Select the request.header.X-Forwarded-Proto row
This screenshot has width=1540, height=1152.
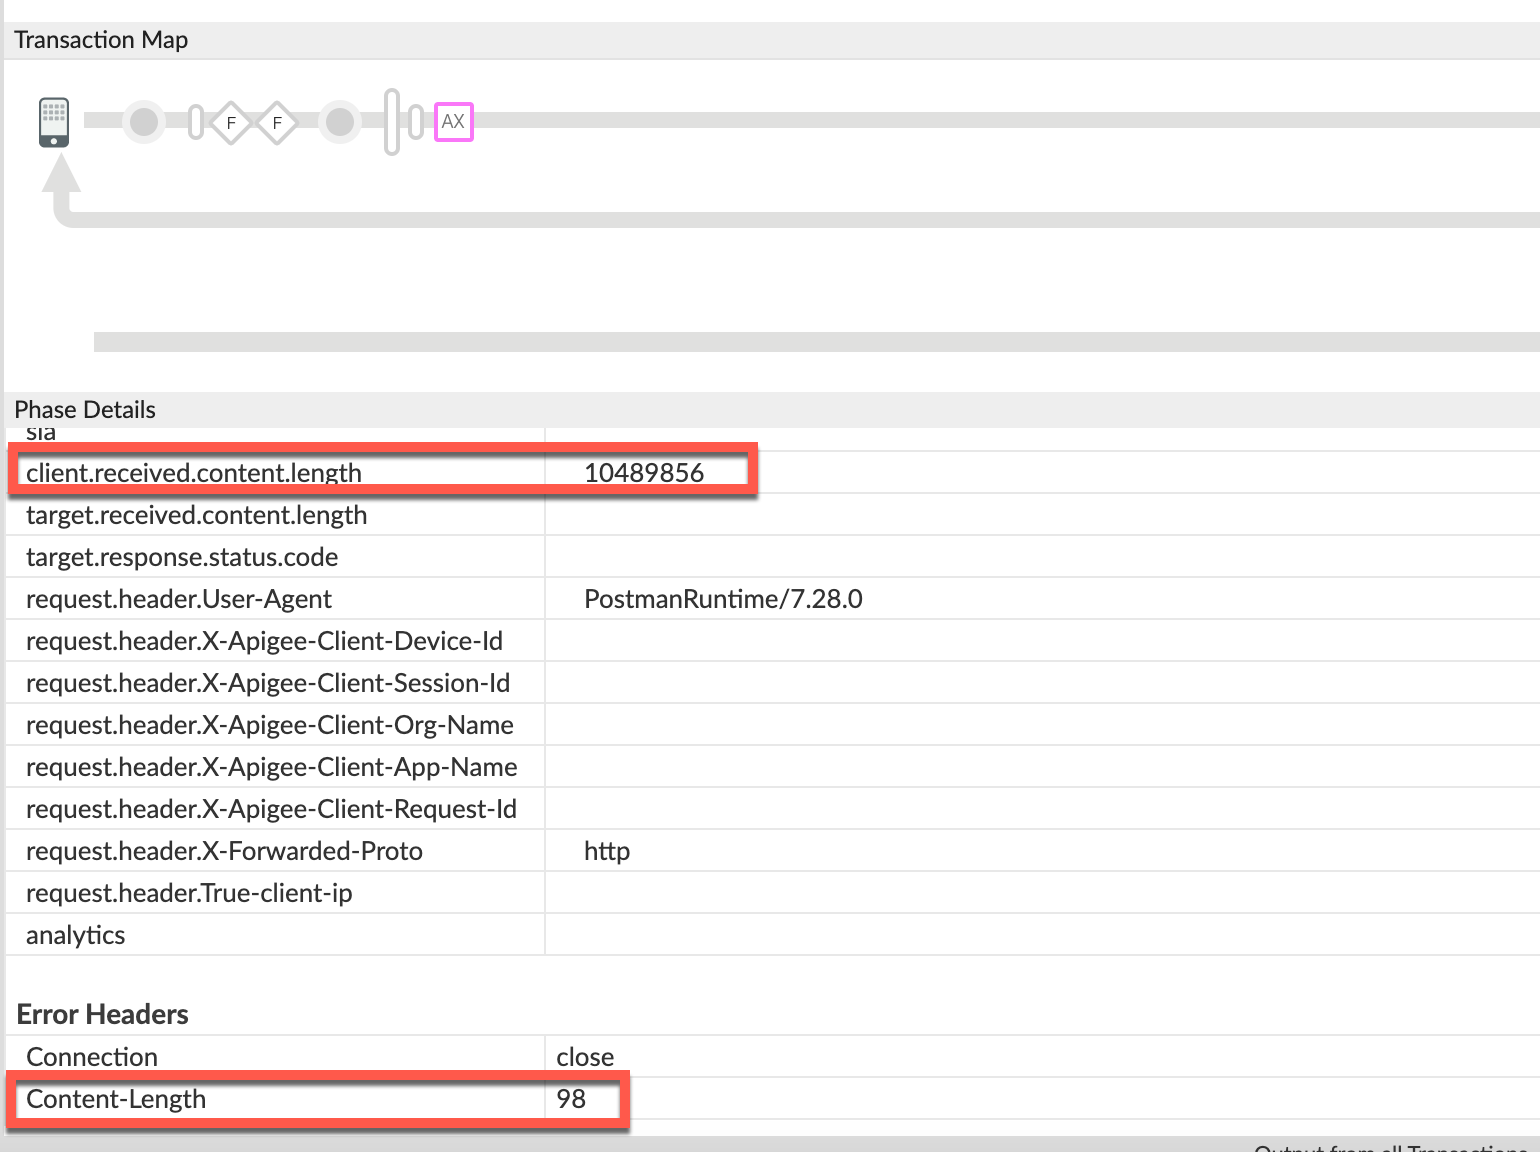tap(224, 851)
